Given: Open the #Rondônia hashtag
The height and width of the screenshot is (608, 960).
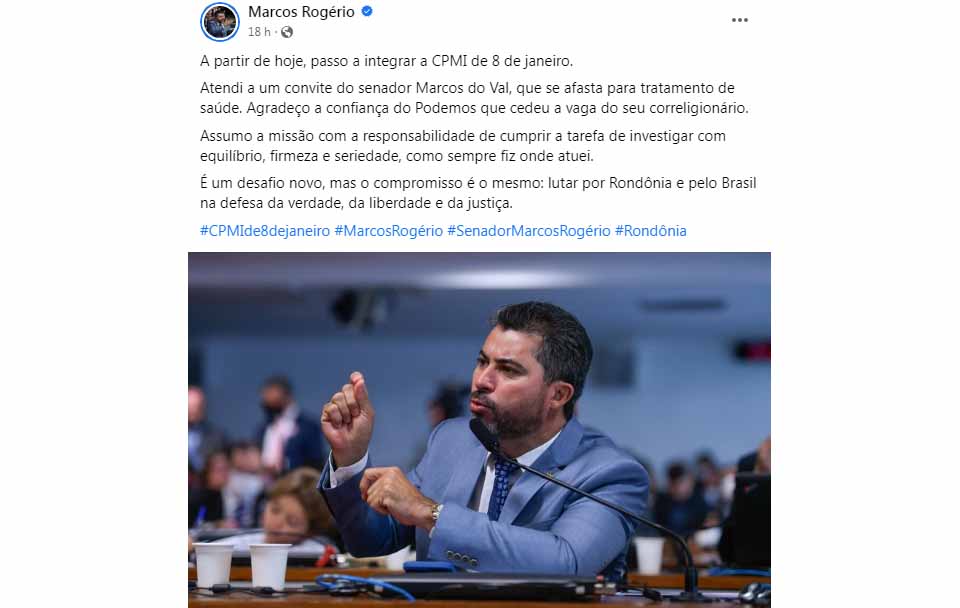Looking at the screenshot, I should coord(651,231).
